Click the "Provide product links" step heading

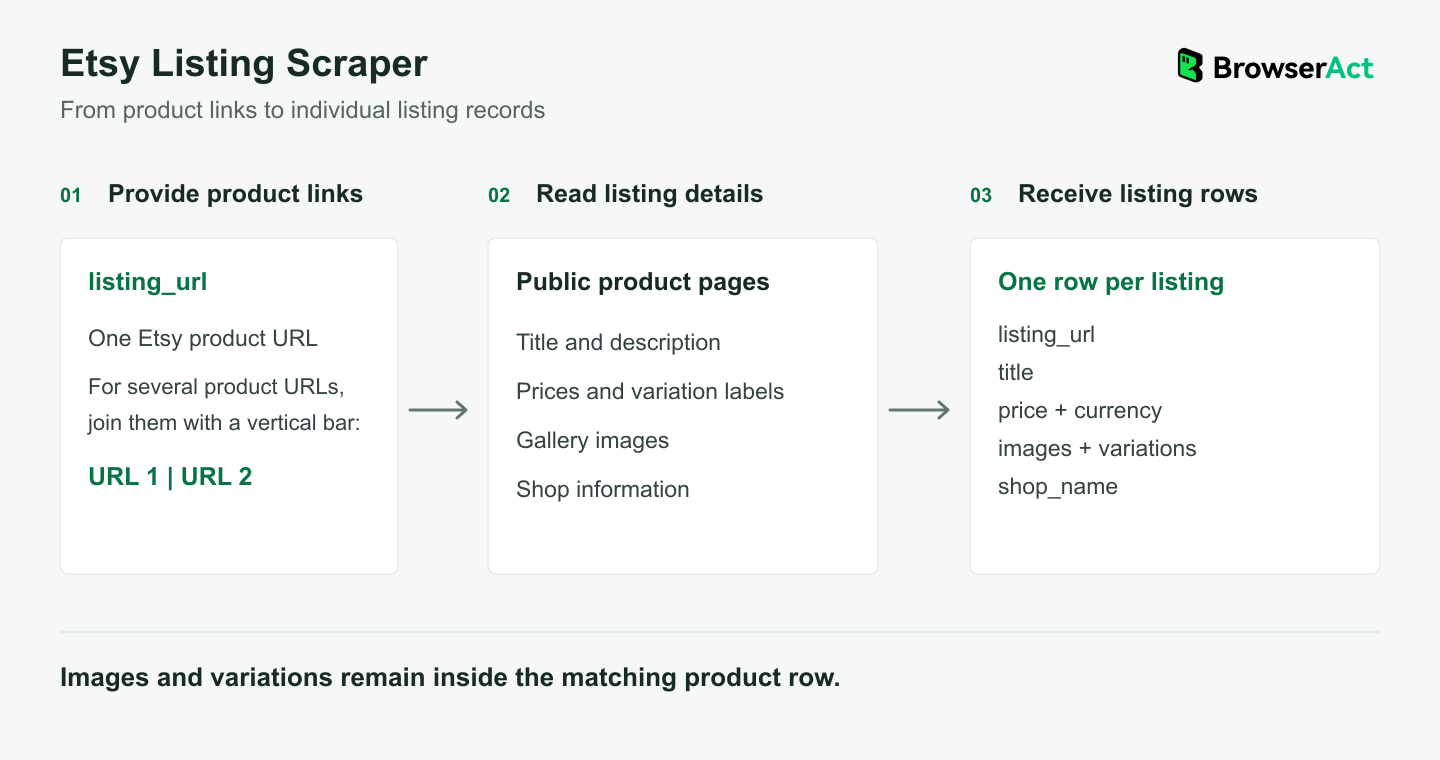coord(235,194)
